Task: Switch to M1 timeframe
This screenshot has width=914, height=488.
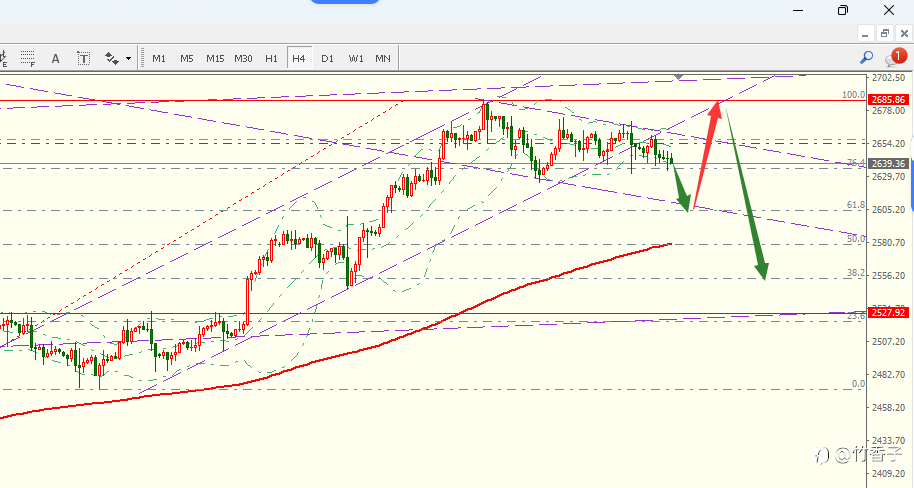Action: [159, 58]
